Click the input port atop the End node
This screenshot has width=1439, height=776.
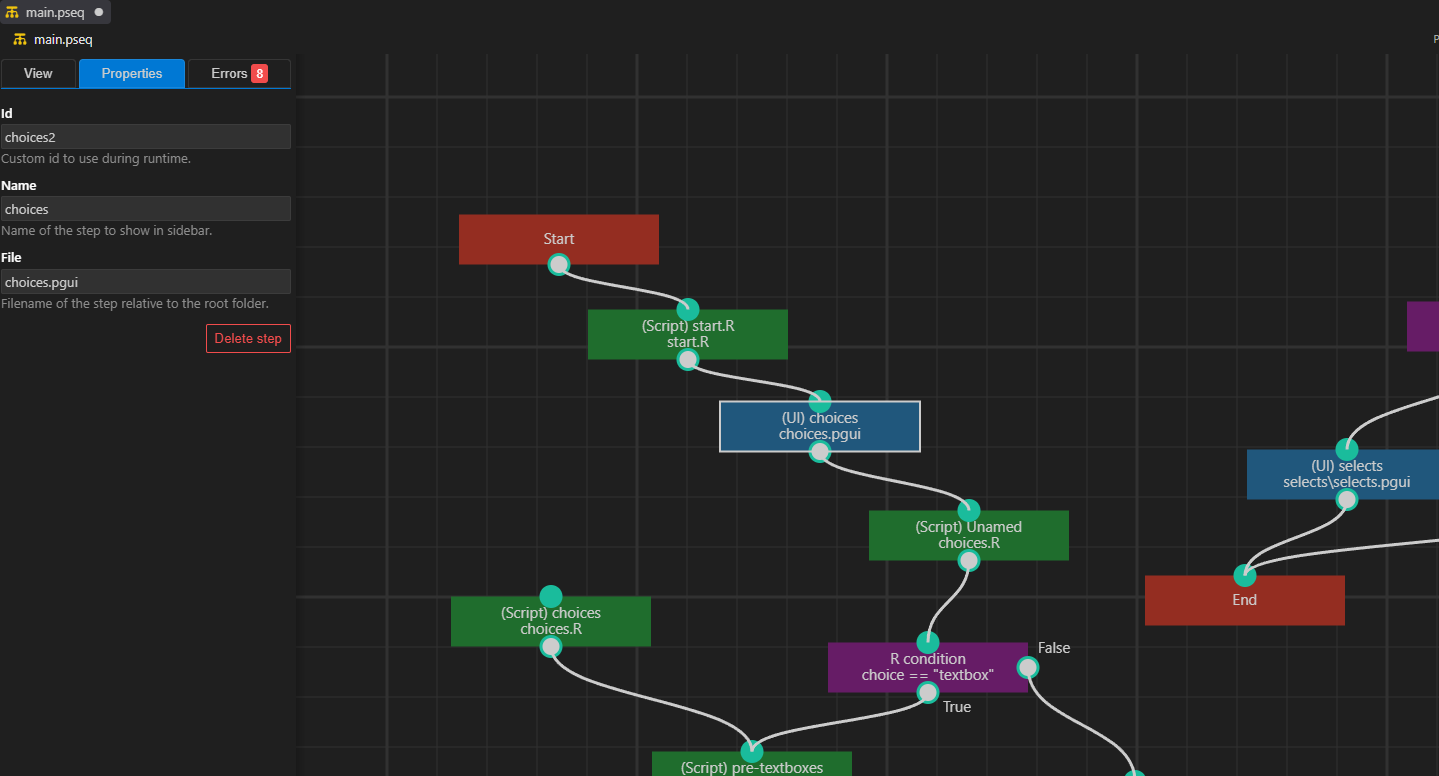[1245, 575]
